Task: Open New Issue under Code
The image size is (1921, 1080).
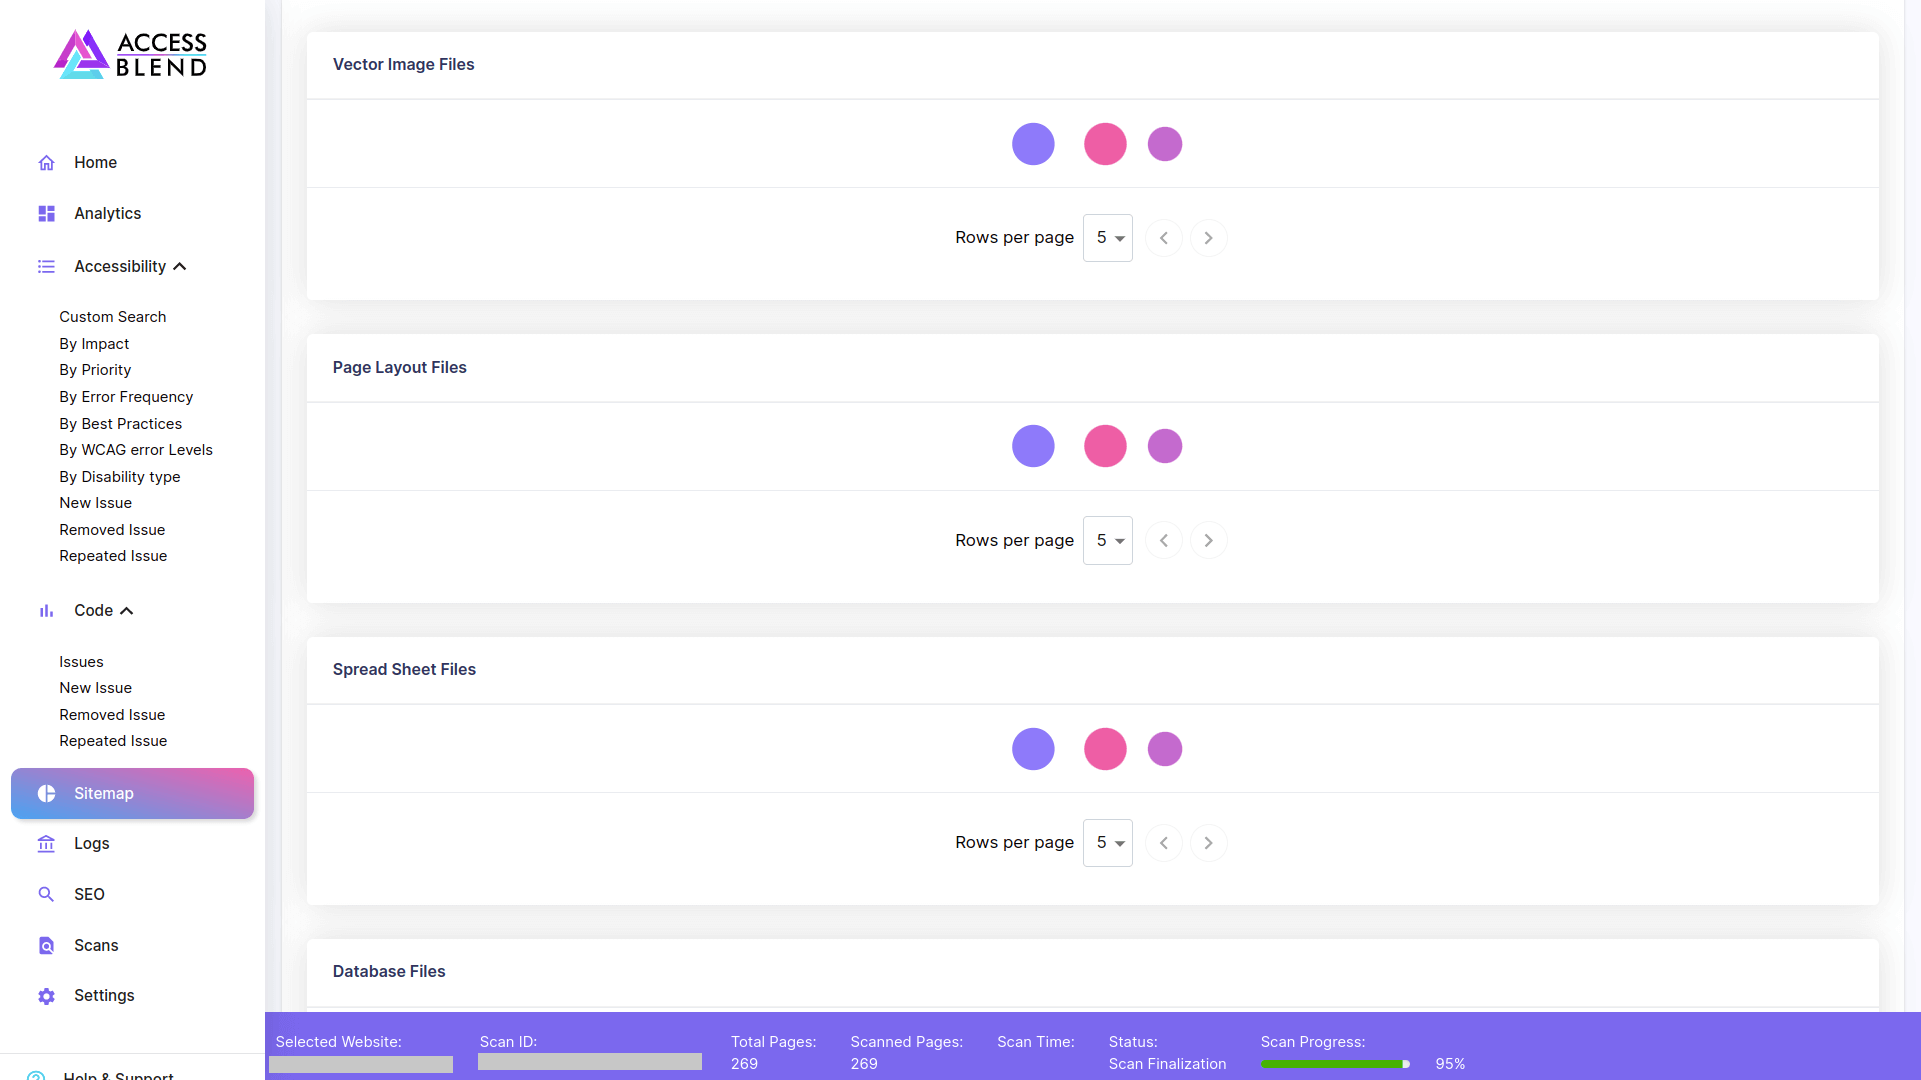Action: click(x=95, y=688)
